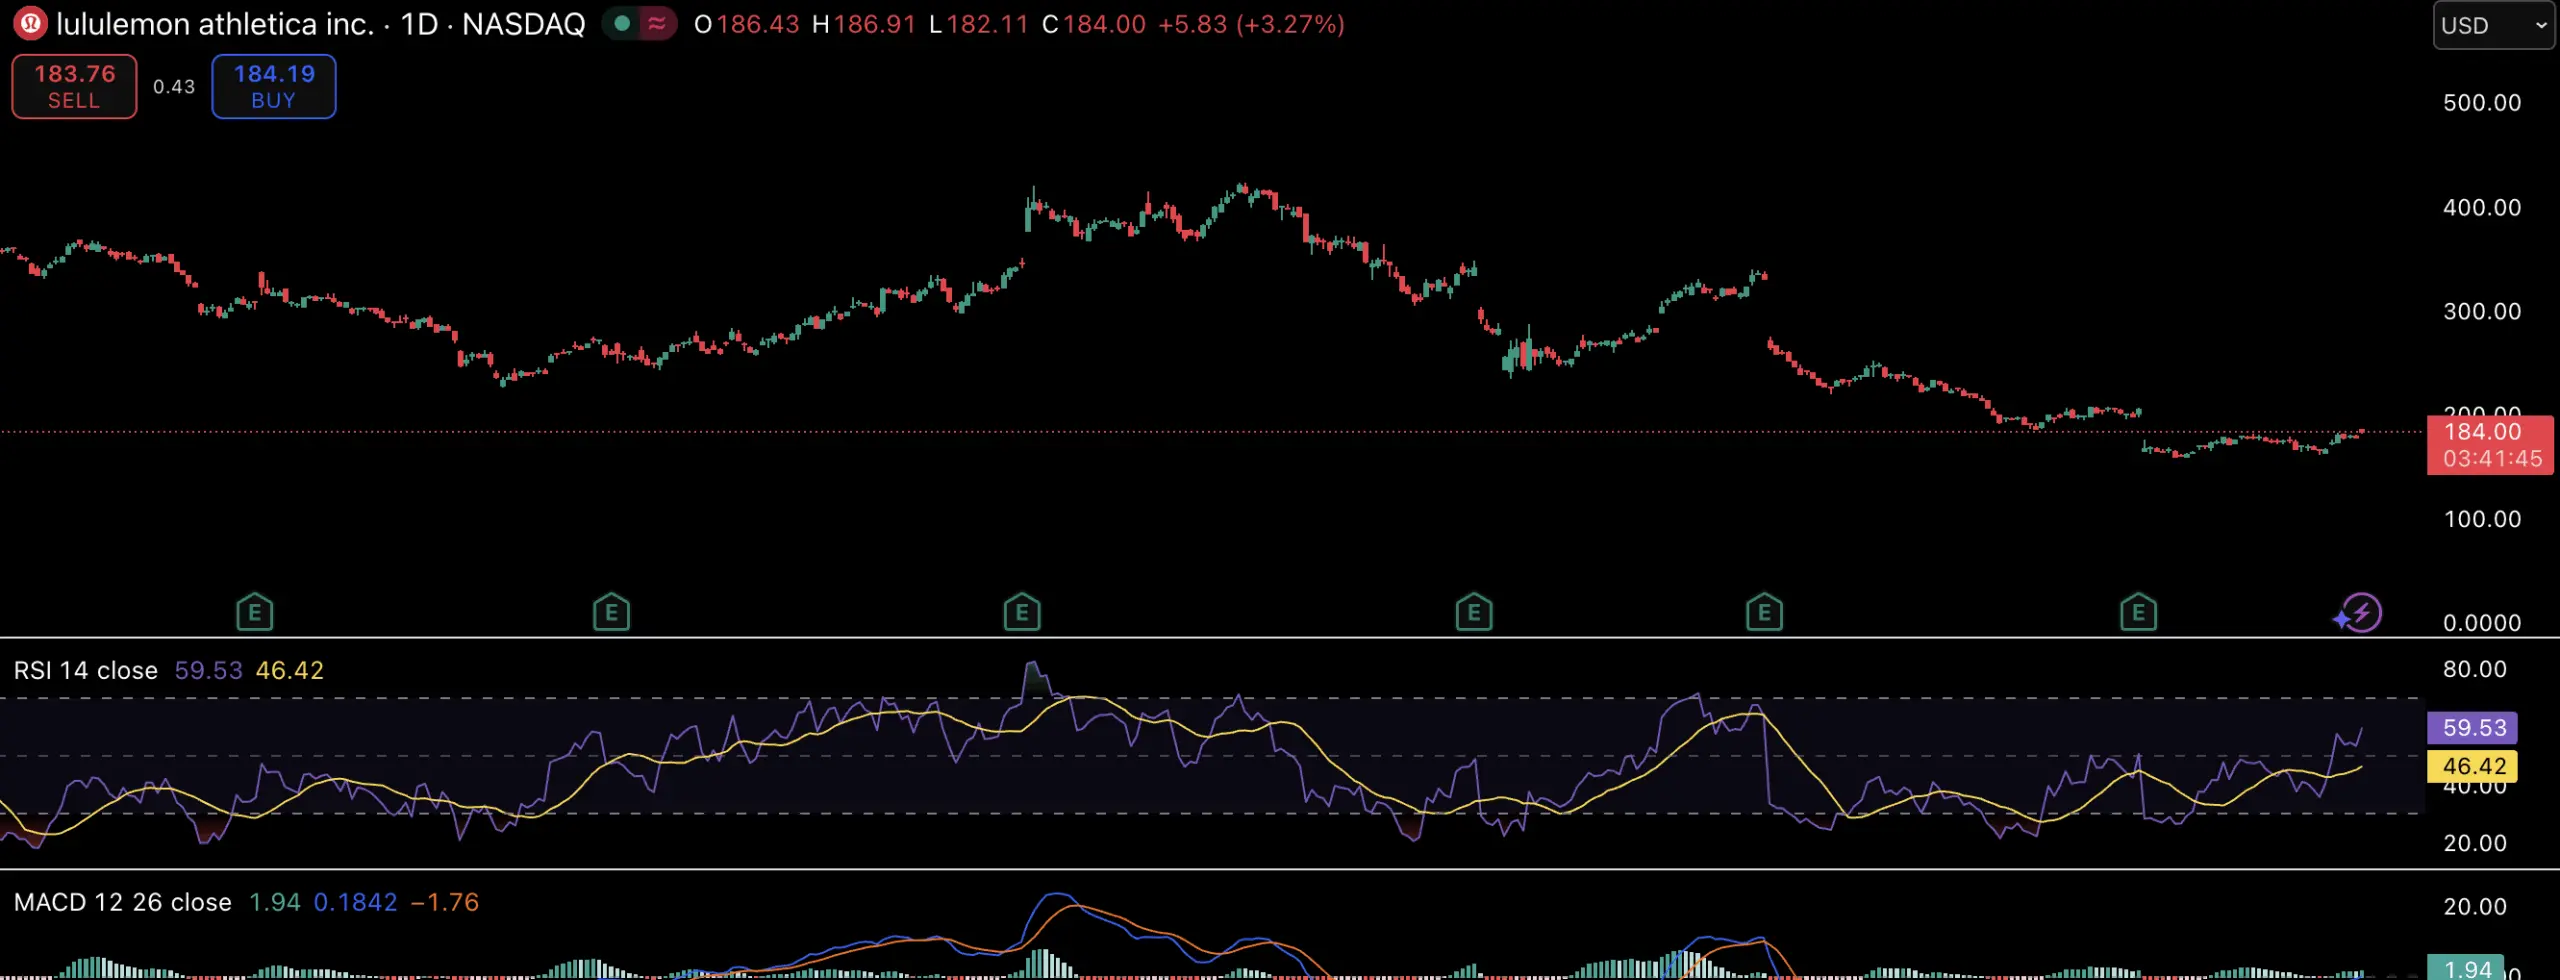
Task: Click the MACD 12 26 close indicator title
Action: 123,902
